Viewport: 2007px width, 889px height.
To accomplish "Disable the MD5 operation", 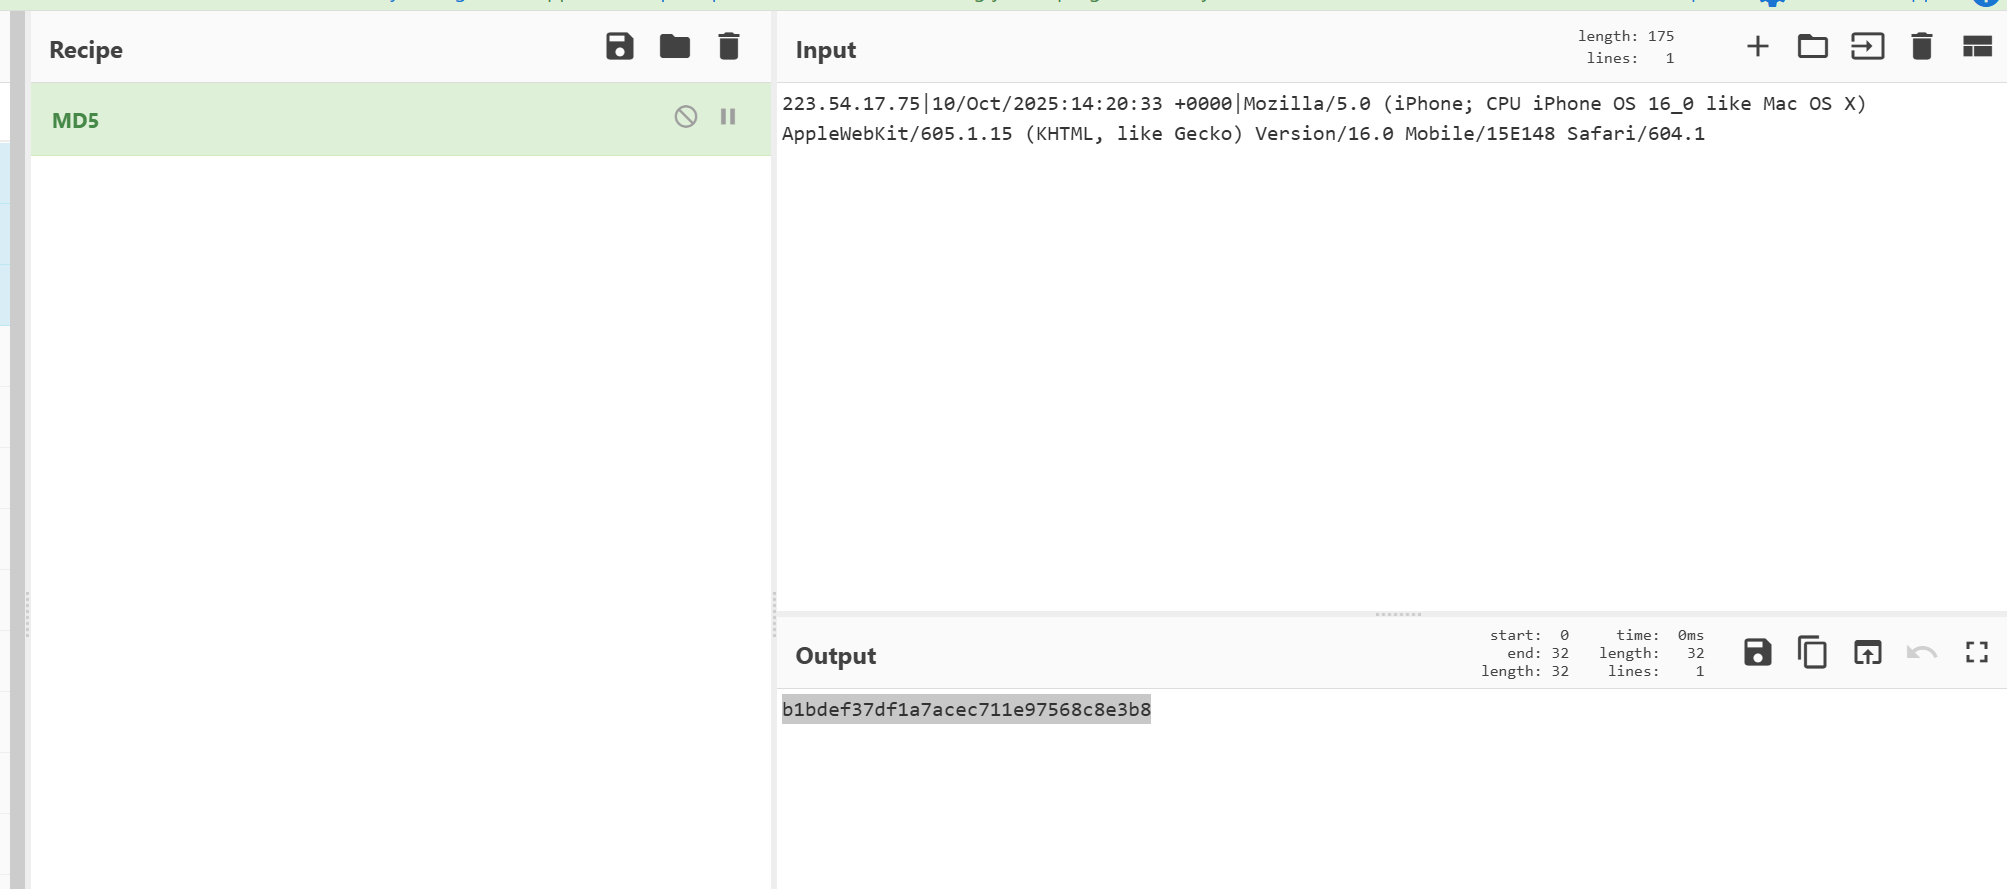I will tap(685, 117).
